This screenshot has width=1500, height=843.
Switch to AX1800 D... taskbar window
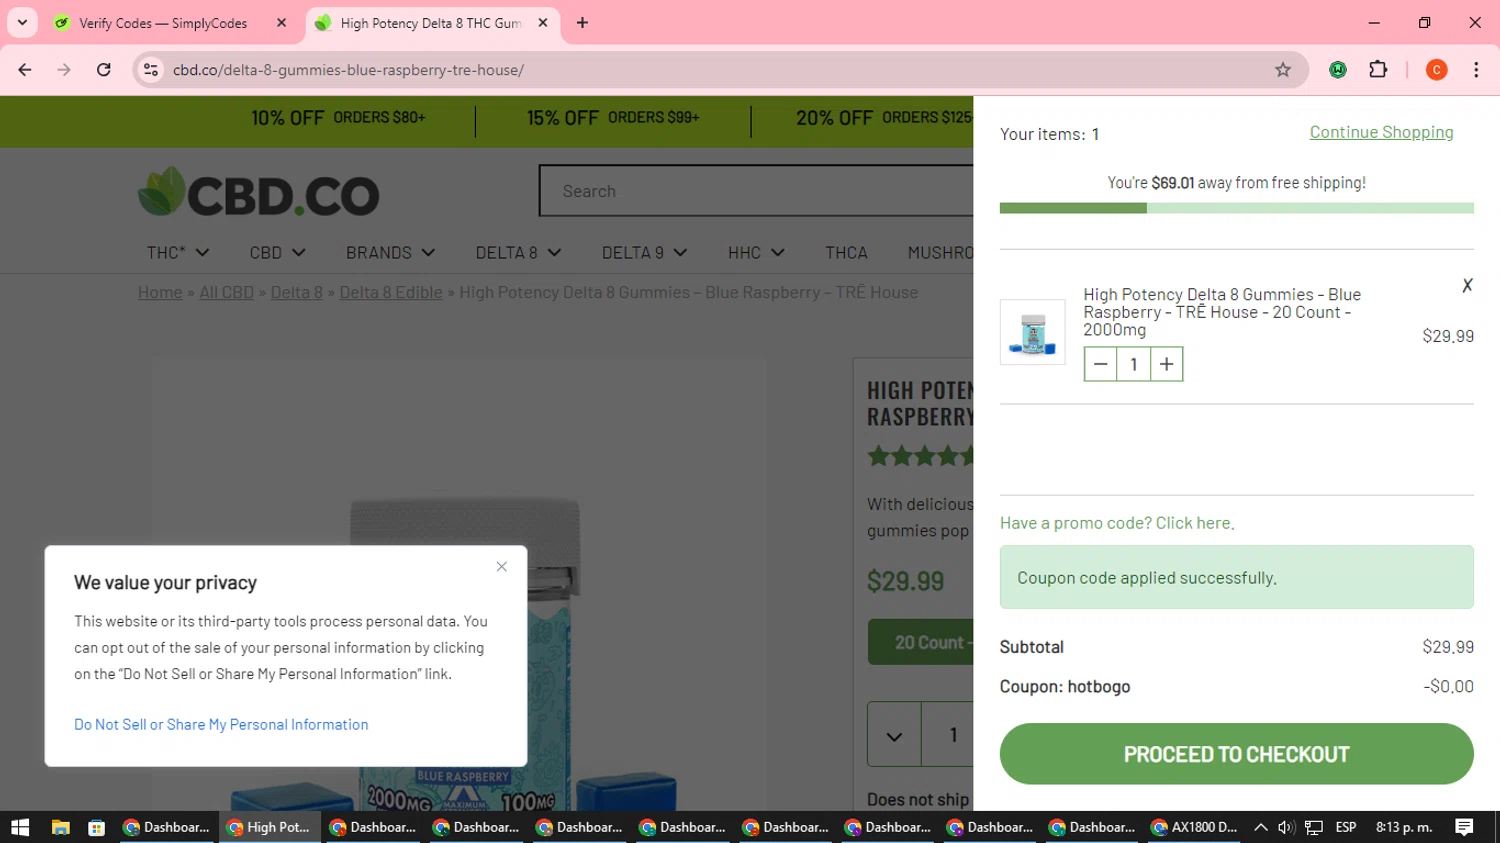tap(1195, 827)
